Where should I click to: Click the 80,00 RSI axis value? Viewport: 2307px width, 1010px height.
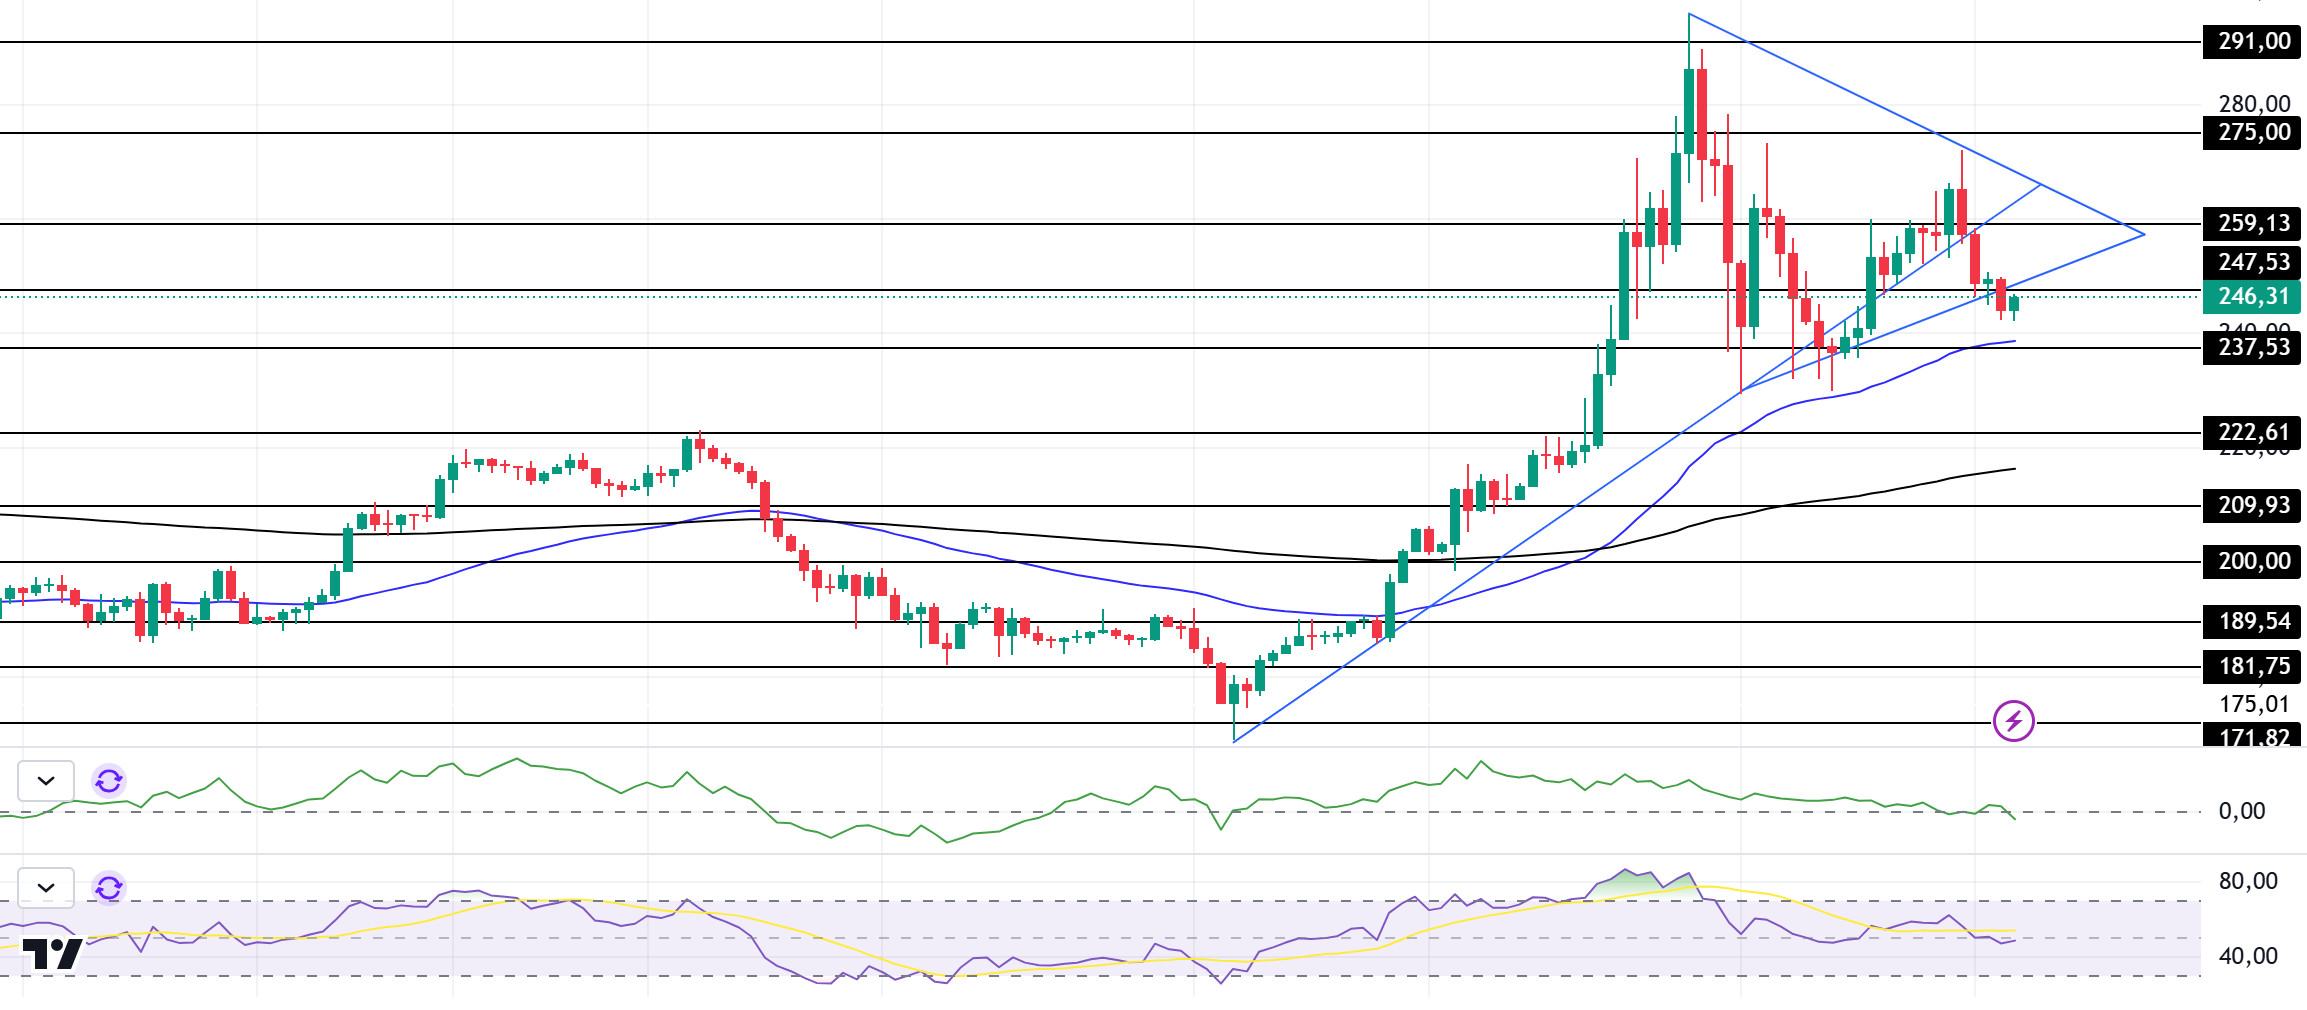click(2248, 881)
